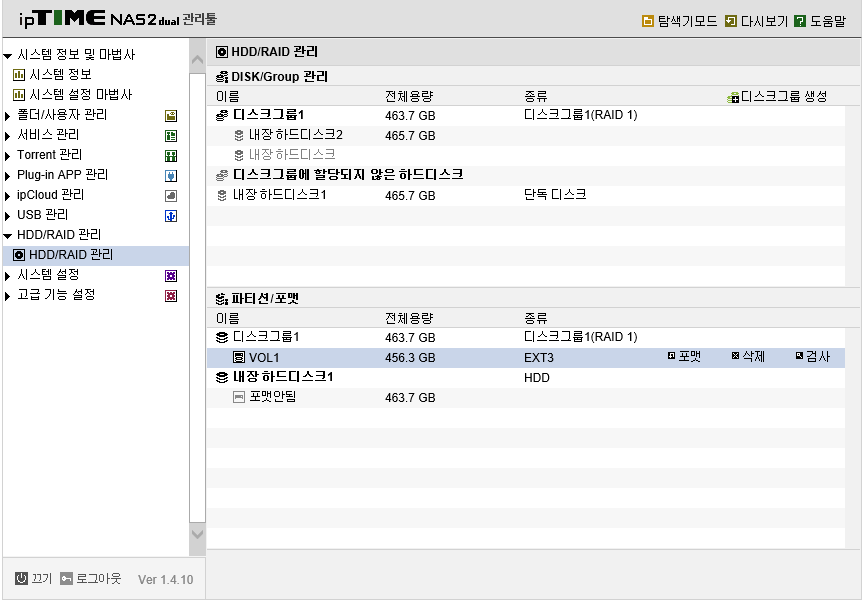This screenshot has height=608, width=866.
Task: Click the Torrent 관리 icon
Action: coord(171,156)
